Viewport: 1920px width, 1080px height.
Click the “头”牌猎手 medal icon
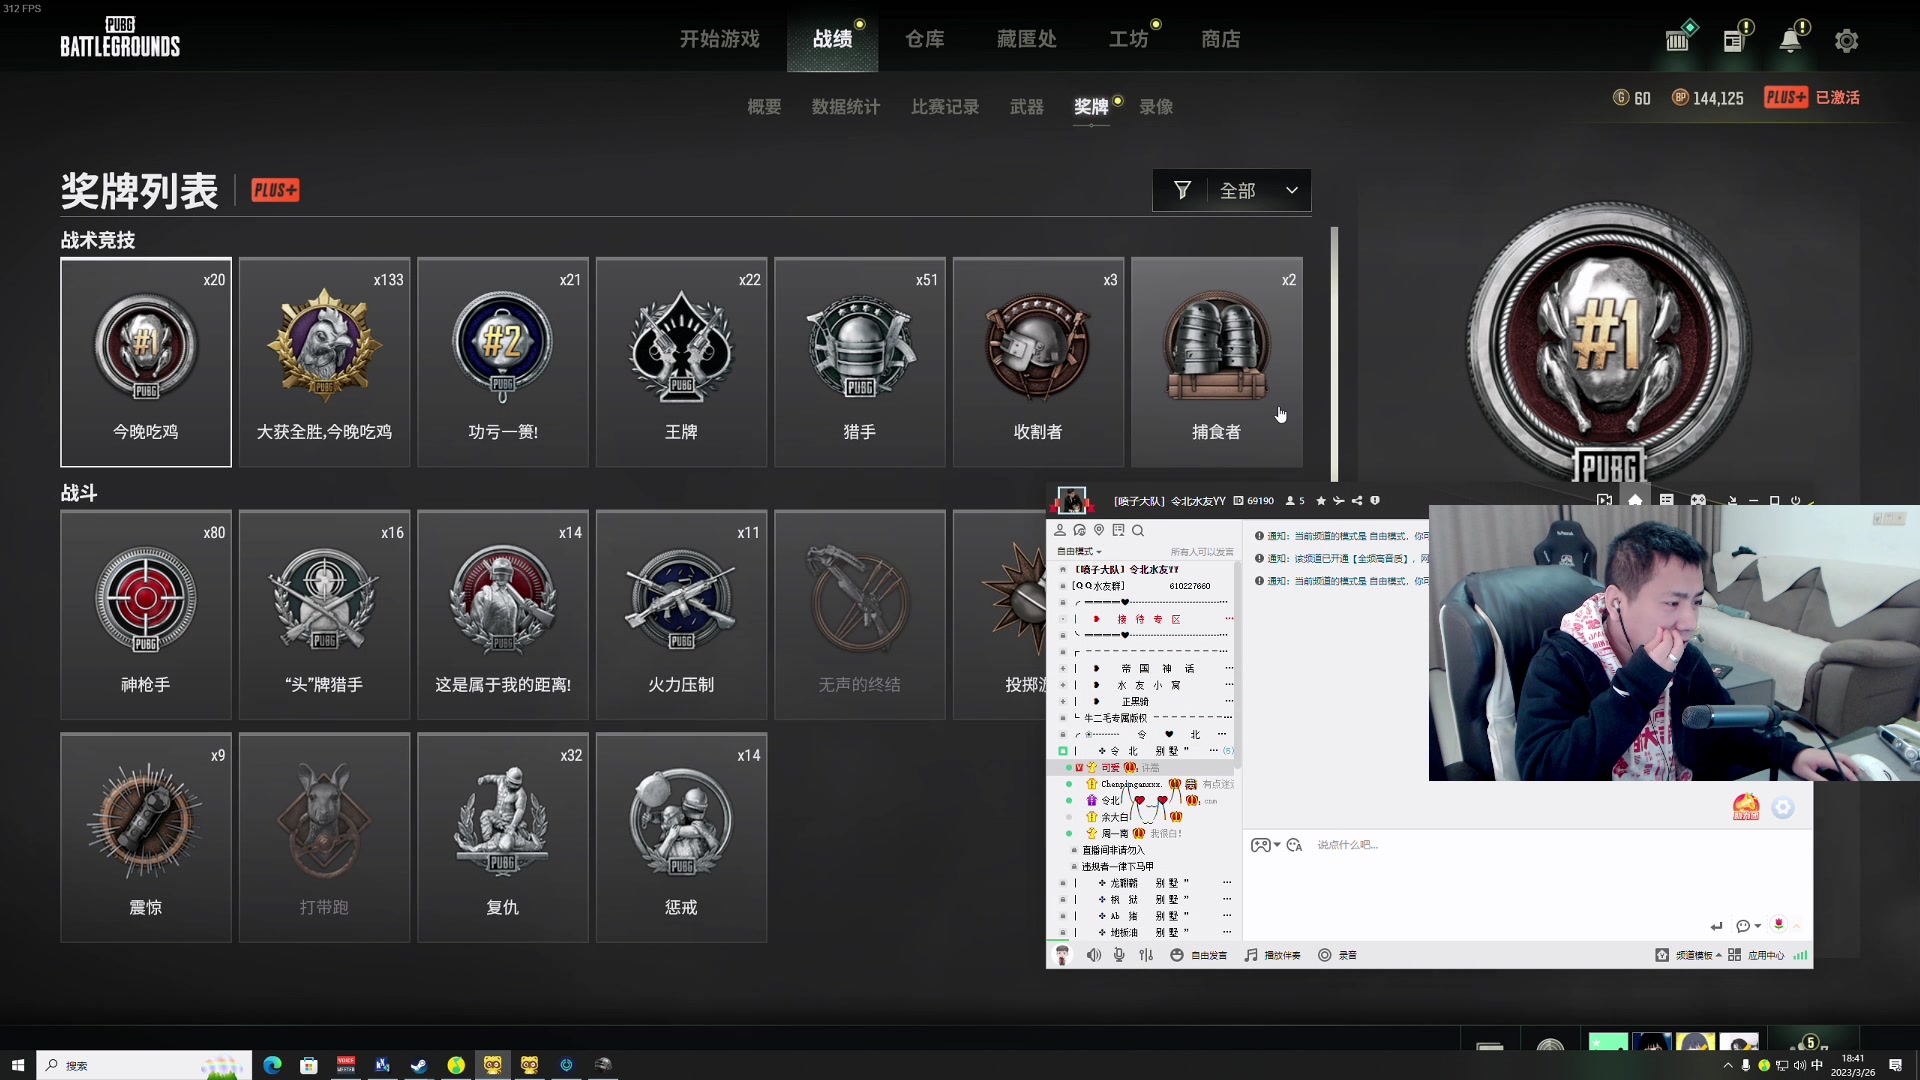[324, 599]
